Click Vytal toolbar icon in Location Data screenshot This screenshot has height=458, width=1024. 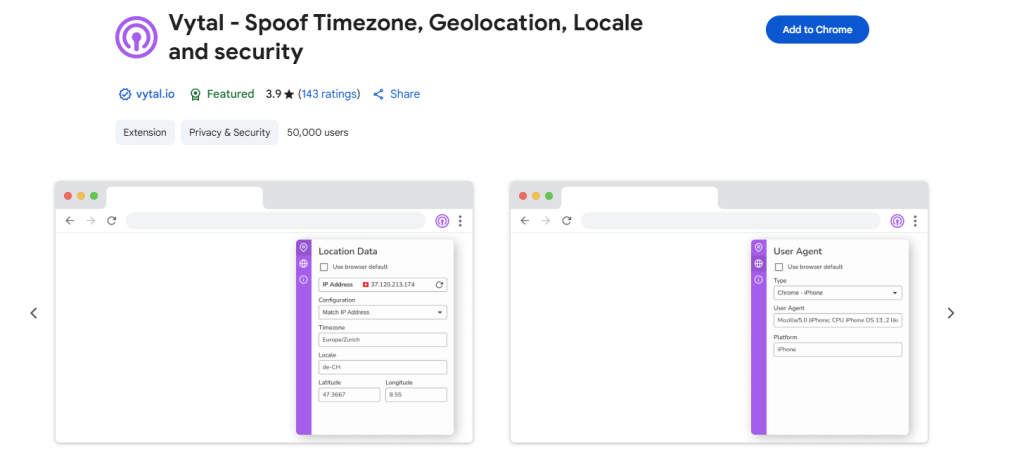point(442,221)
